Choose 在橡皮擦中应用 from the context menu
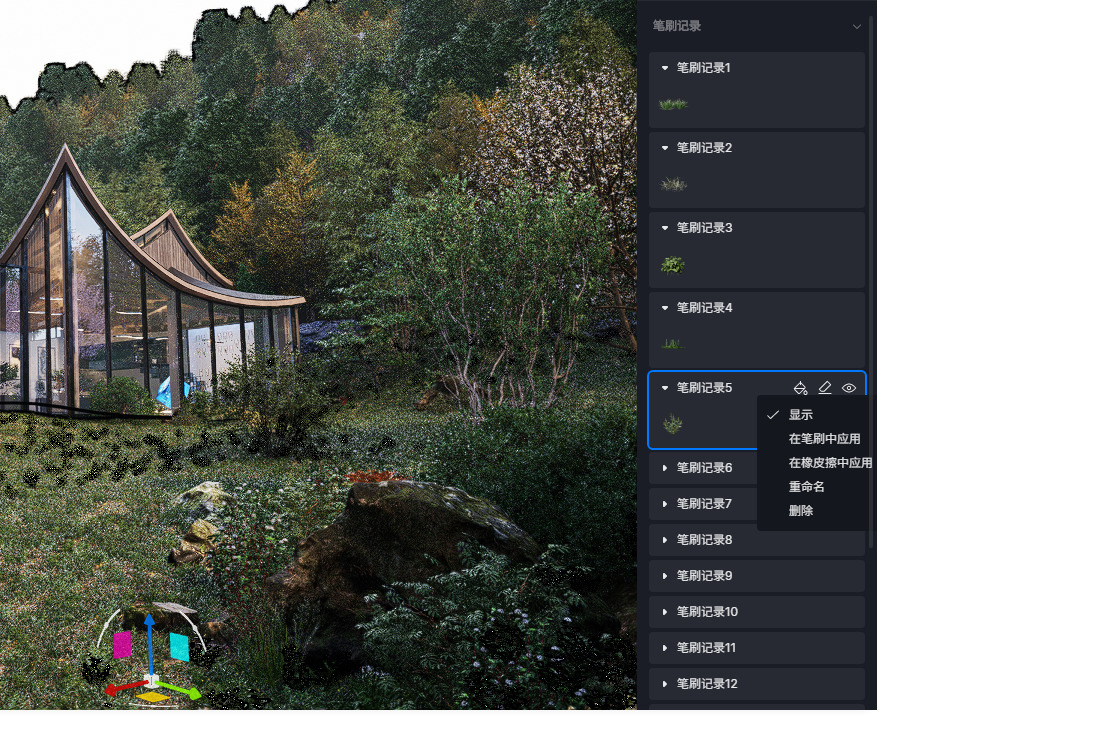The height and width of the screenshot is (733, 1100). tap(829, 463)
